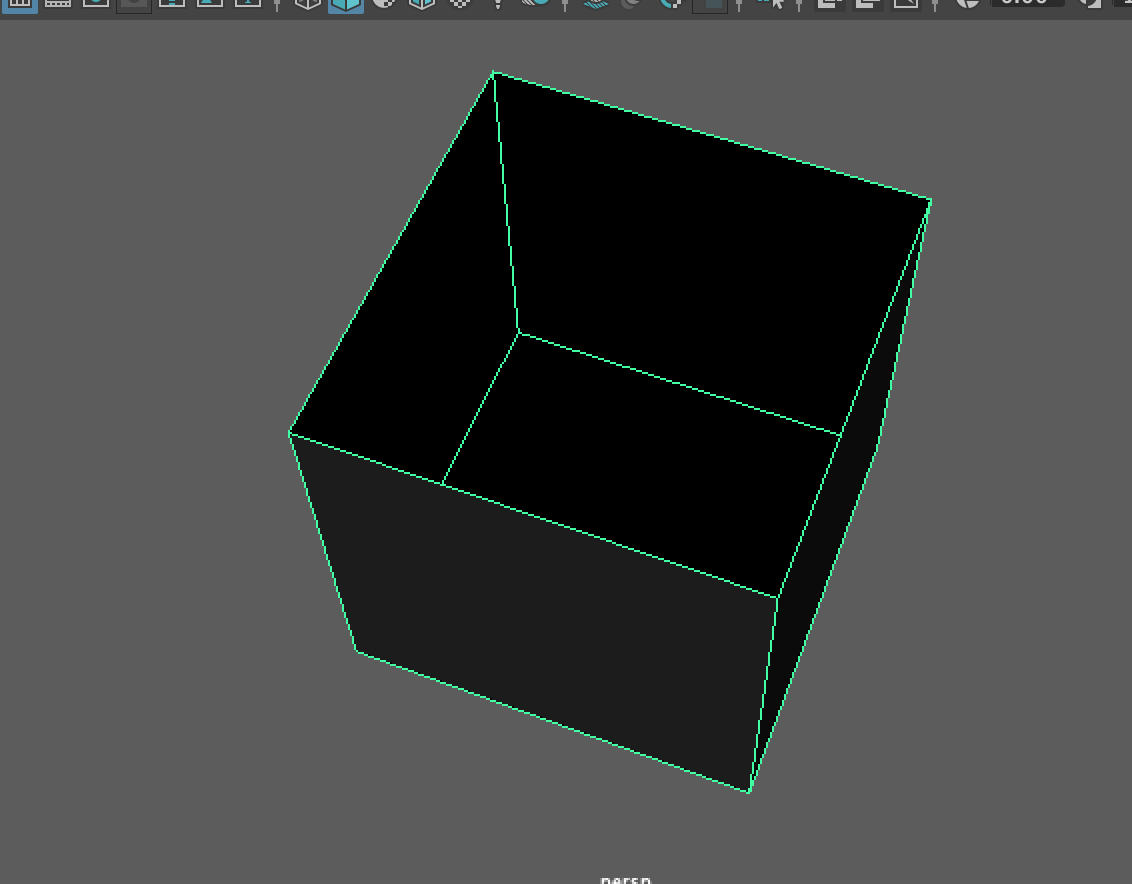Screen dimensions: 1132x884
Task: Select the cube's gray front face
Action: coord(549,614)
